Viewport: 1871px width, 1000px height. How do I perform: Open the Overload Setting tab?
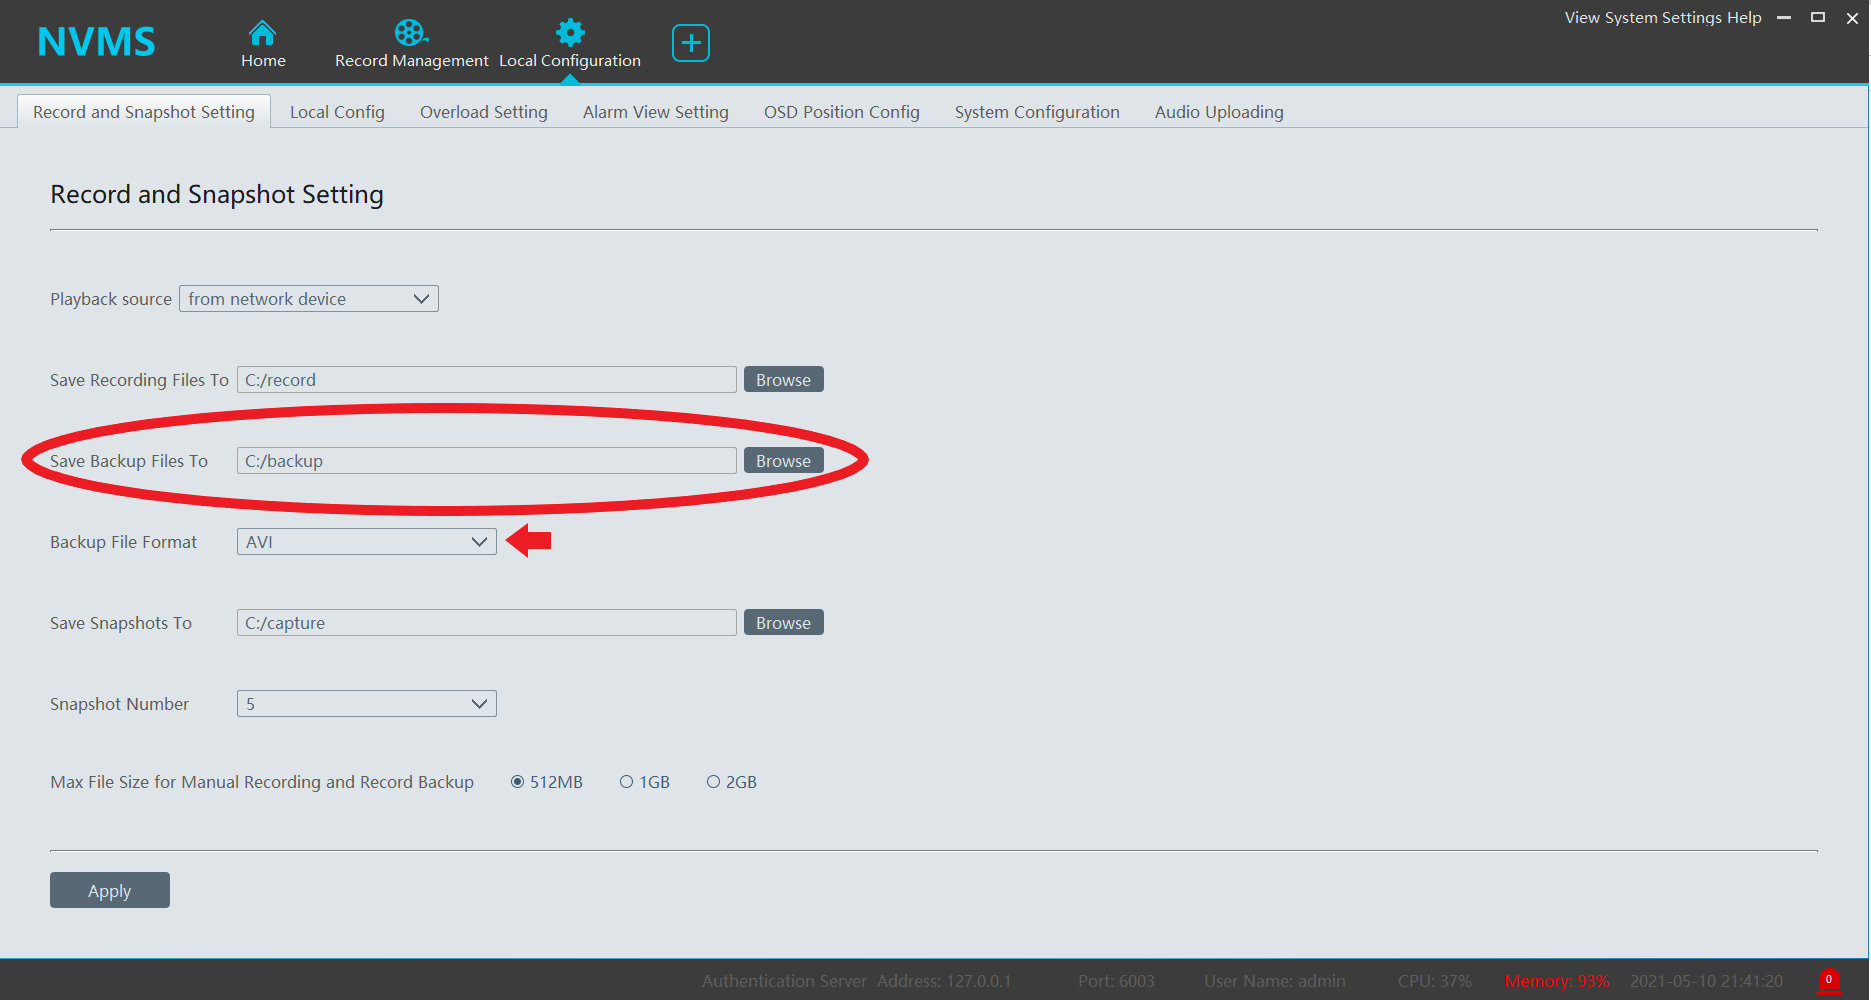(x=483, y=112)
